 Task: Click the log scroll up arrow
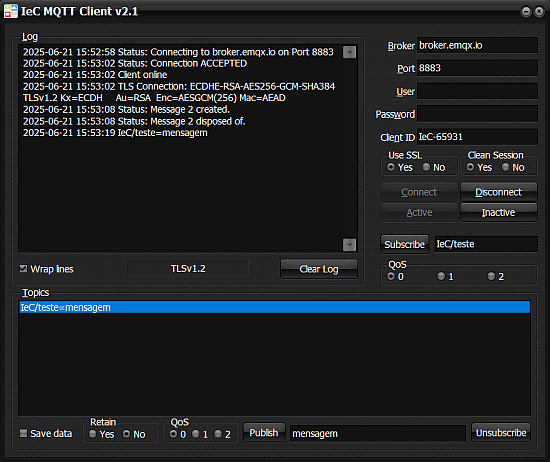[x=349, y=52]
